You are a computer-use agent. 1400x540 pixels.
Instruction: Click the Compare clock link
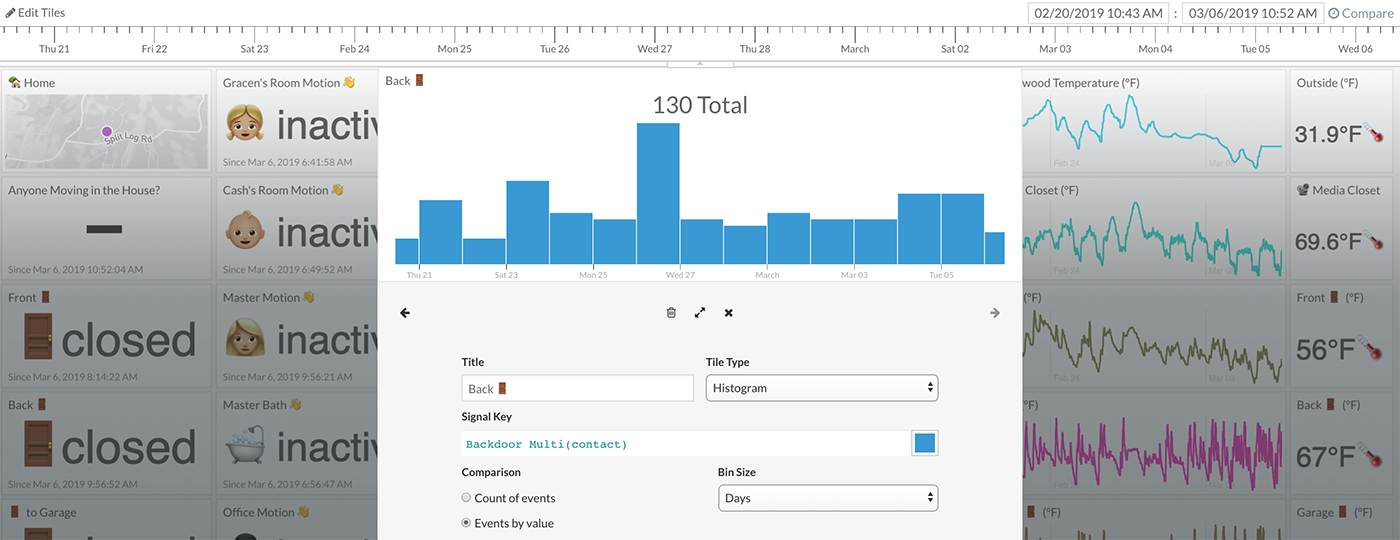pos(1360,13)
